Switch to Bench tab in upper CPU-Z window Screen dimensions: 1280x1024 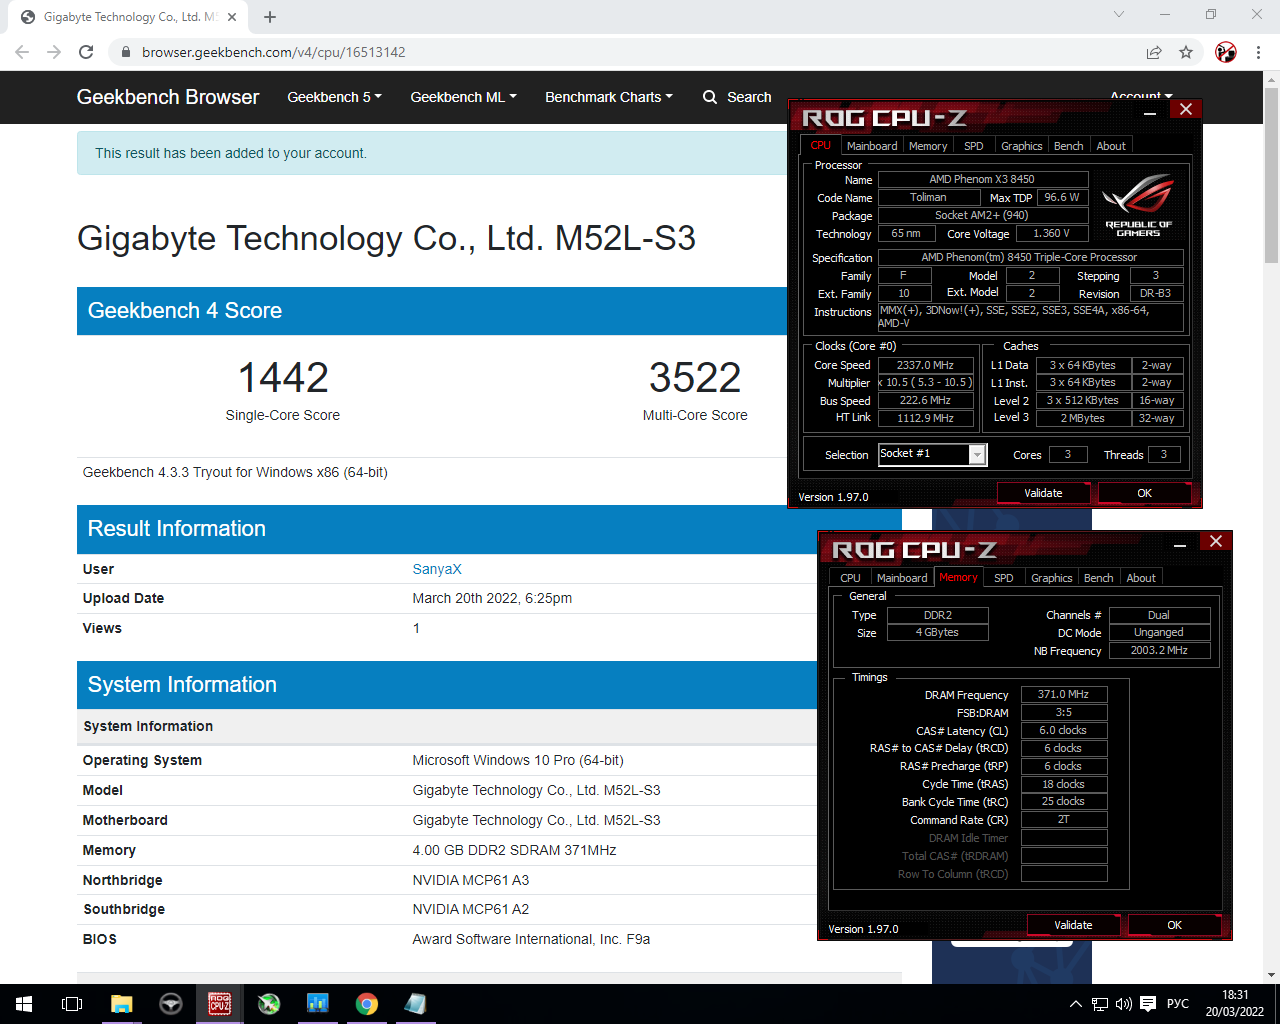(1069, 146)
